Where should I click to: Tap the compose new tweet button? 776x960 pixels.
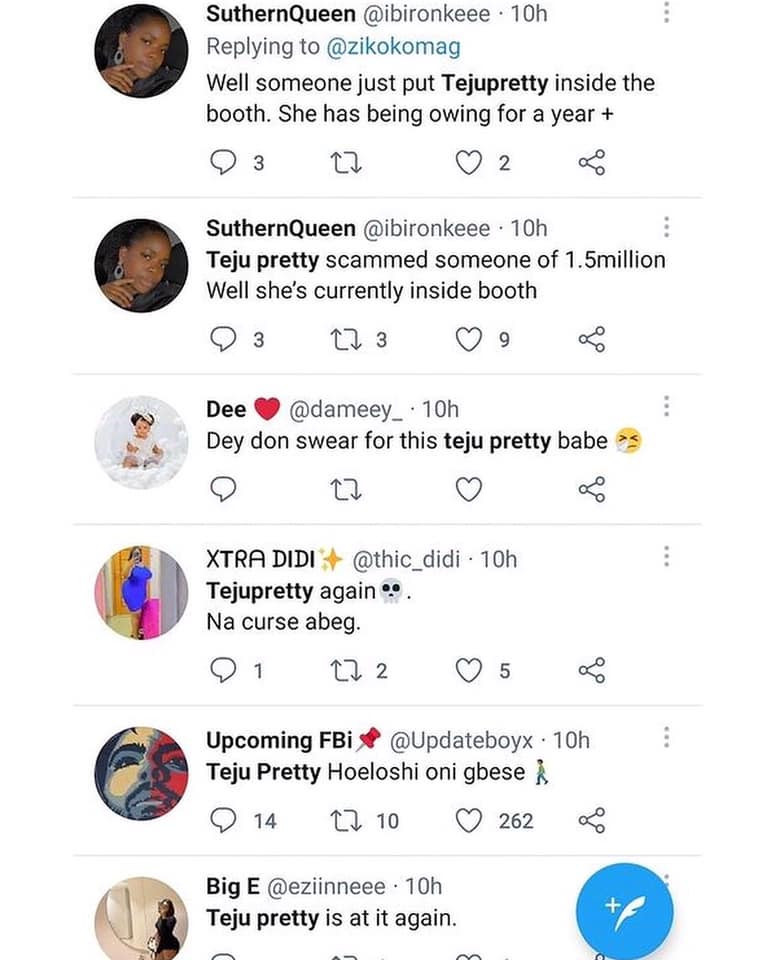(624, 910)
